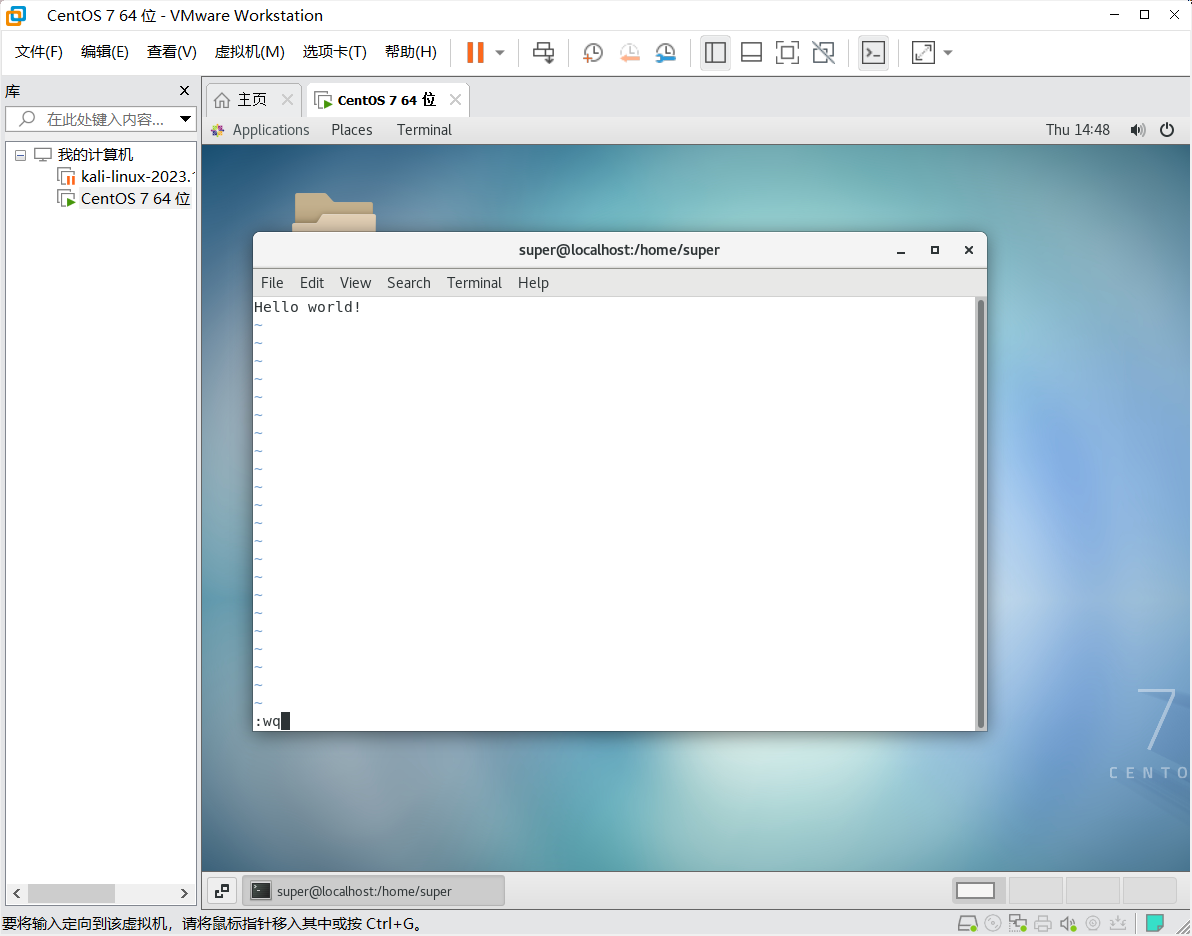
Task: Open the 虚拟机(M) menu
Action: tap(249, 52)
